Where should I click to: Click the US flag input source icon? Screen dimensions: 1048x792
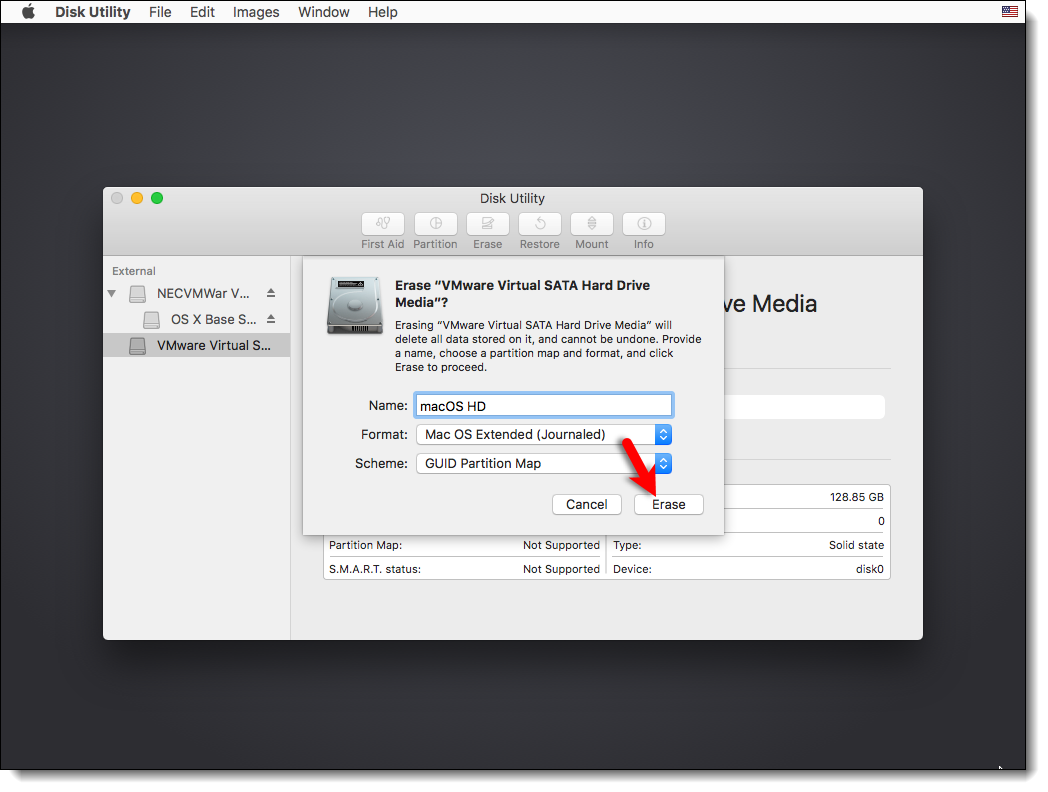click(x=1010, y=11)
